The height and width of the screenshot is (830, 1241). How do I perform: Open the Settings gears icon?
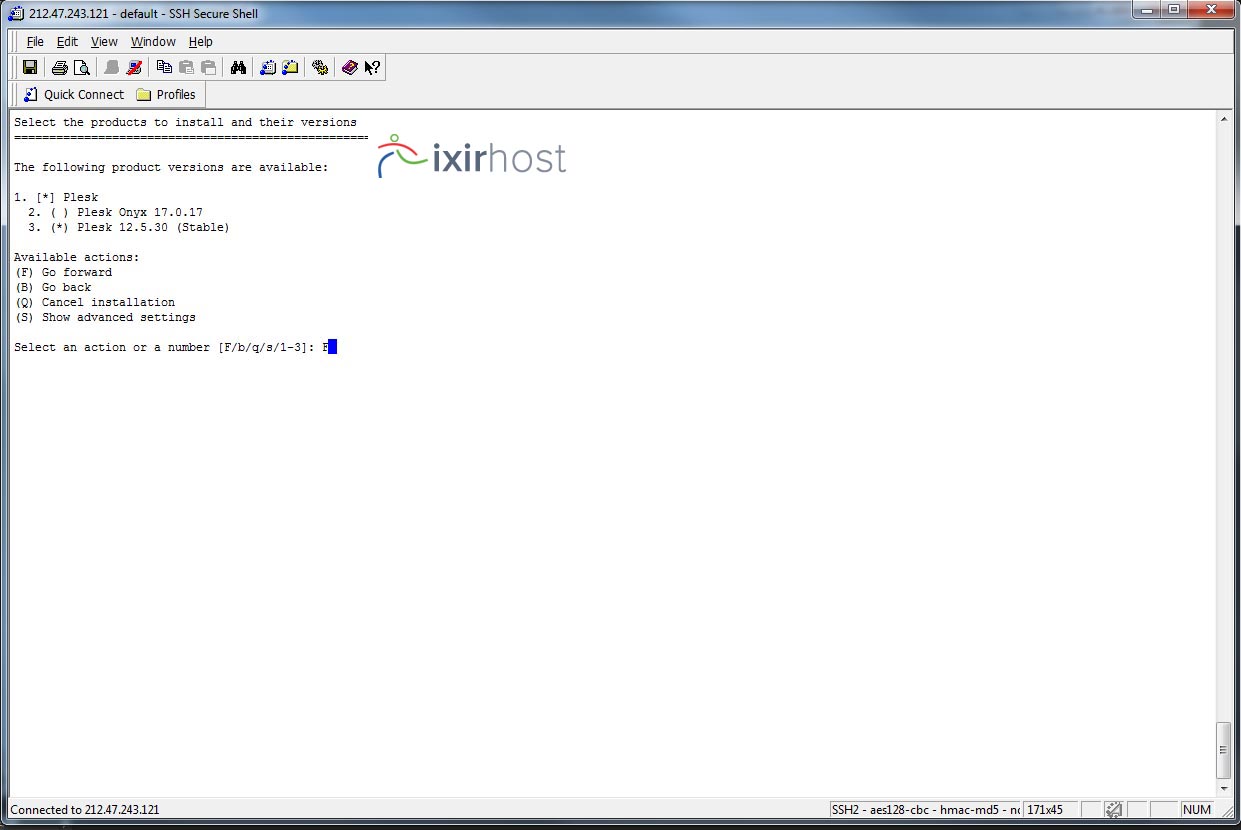click(x=320, y=68)
